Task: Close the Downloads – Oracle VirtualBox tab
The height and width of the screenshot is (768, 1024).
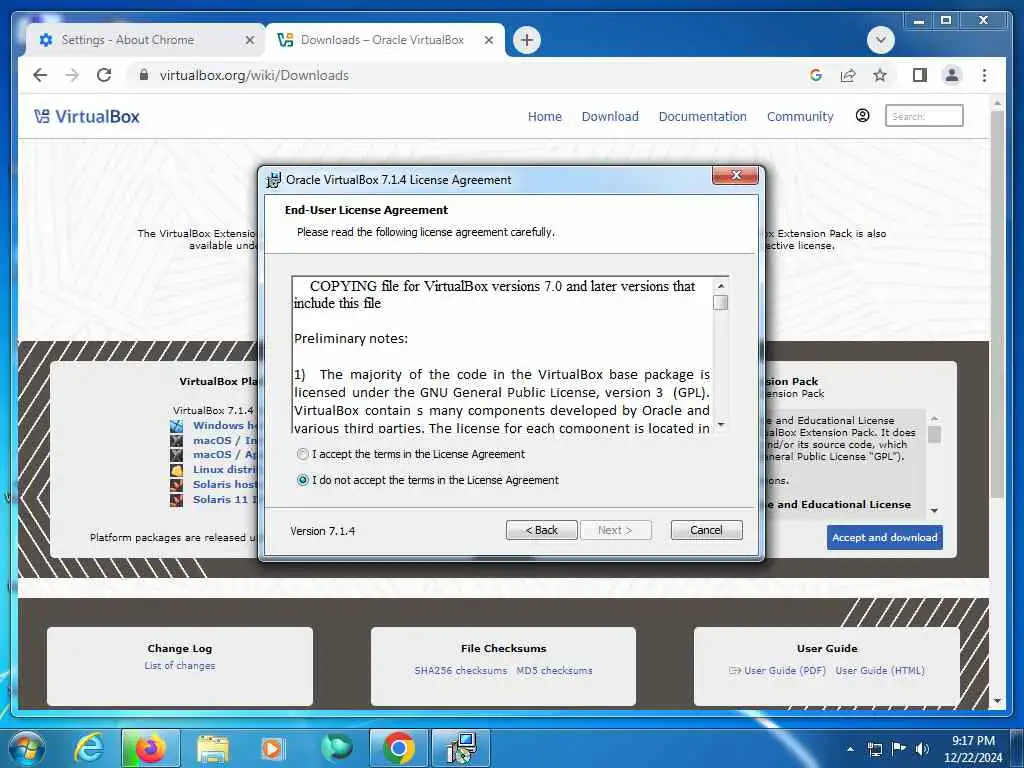Action: 488,40
